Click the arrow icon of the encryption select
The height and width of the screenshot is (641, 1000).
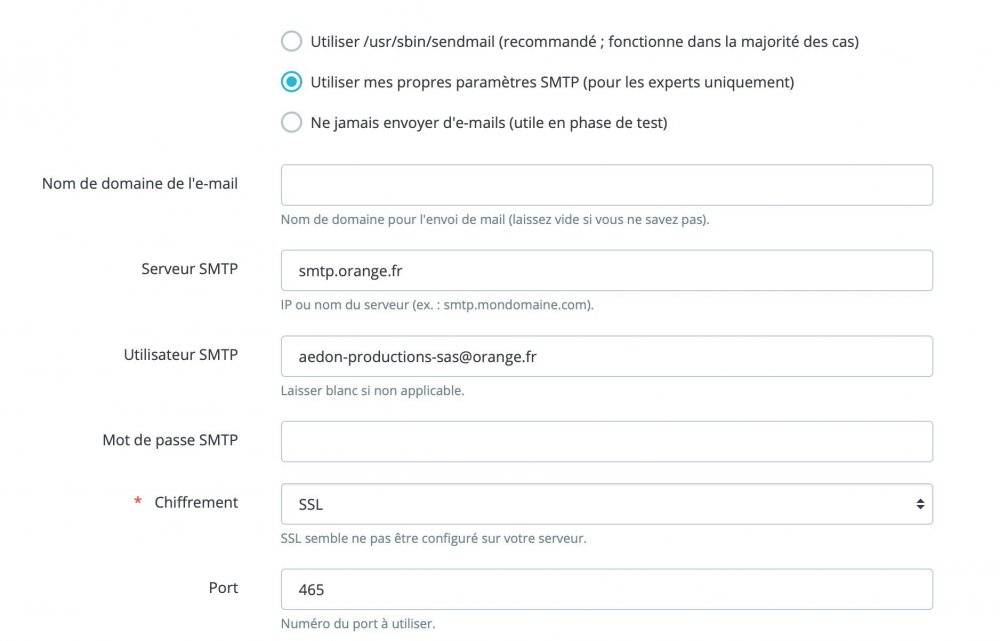click(x=920, y=504)
